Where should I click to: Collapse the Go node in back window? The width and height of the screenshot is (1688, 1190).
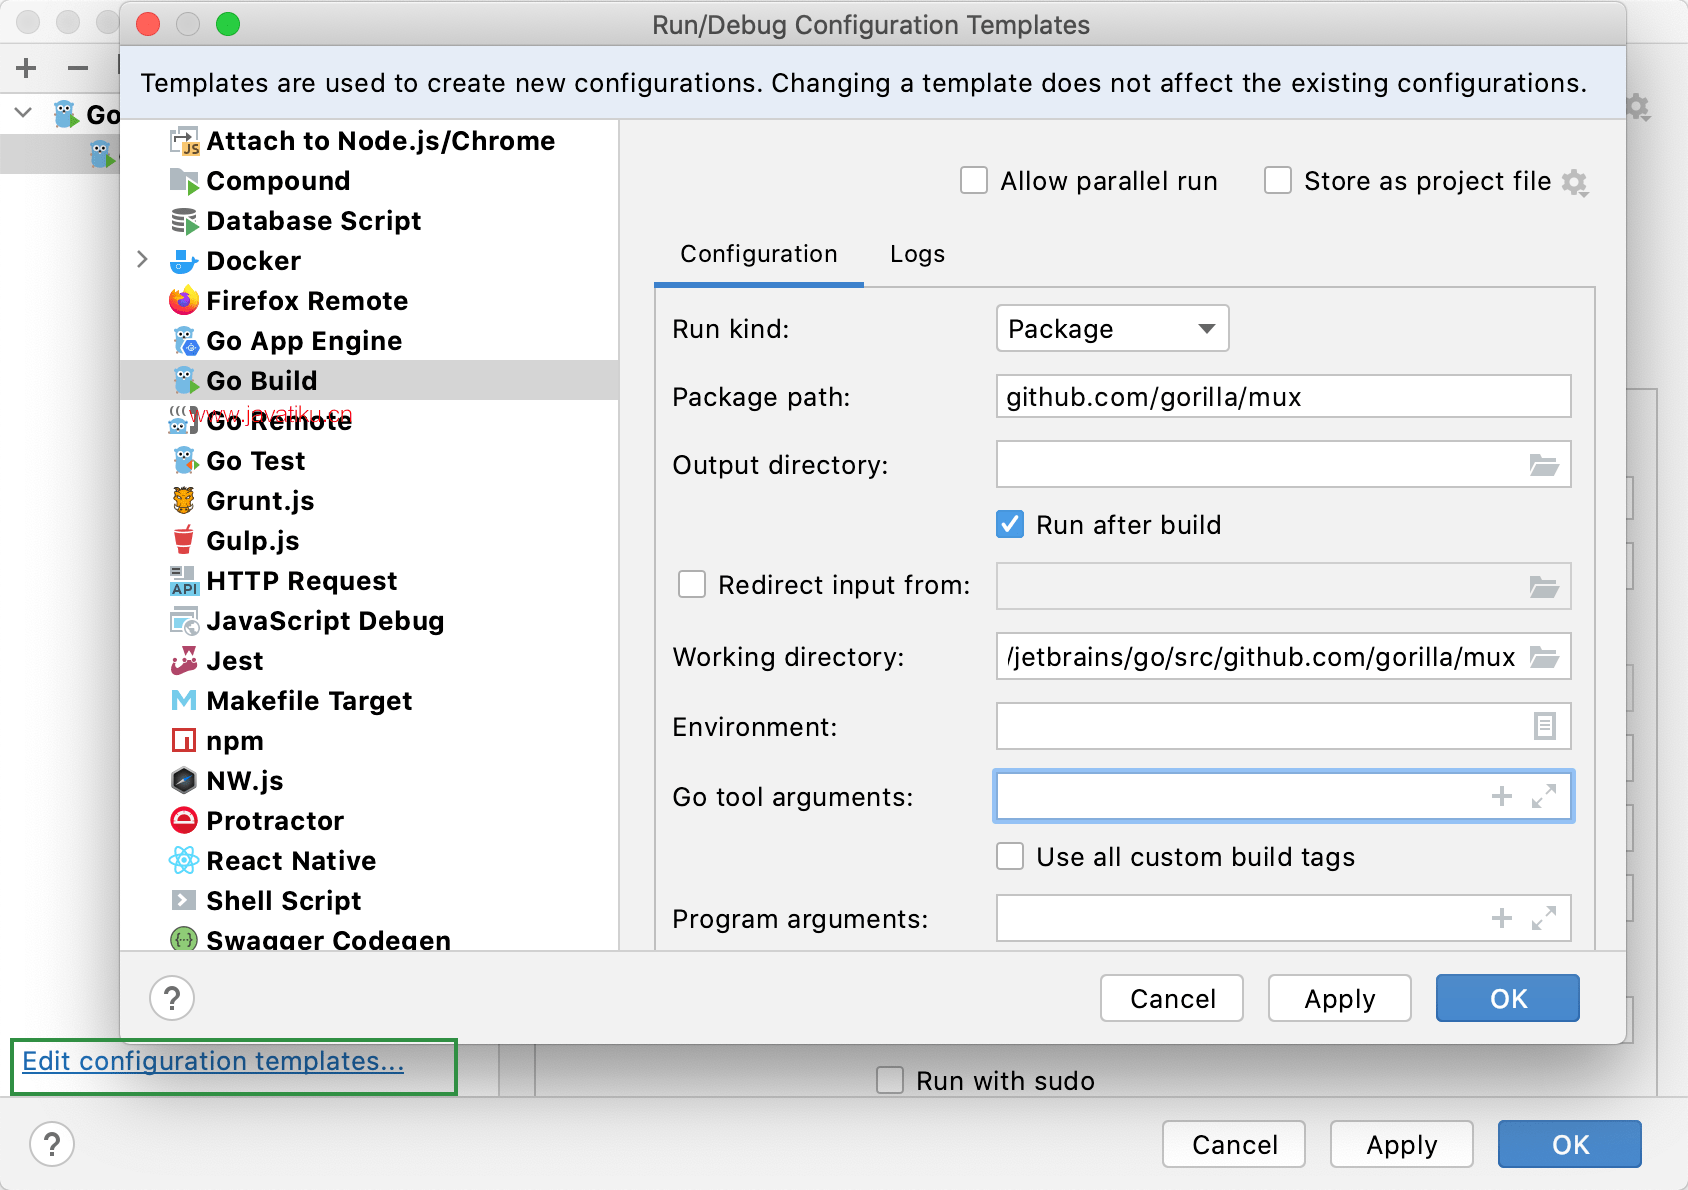(x=24, y=113)
